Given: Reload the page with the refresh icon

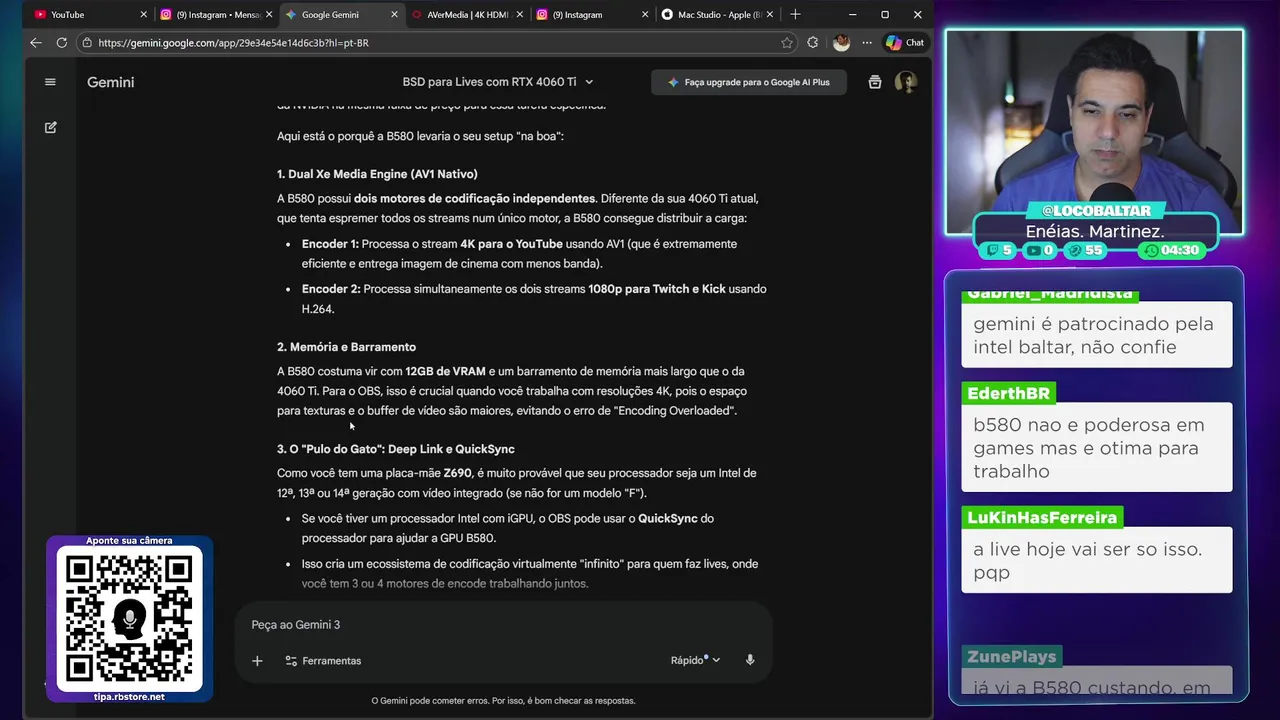Looking at the screenshot, I should click(62, 43).
